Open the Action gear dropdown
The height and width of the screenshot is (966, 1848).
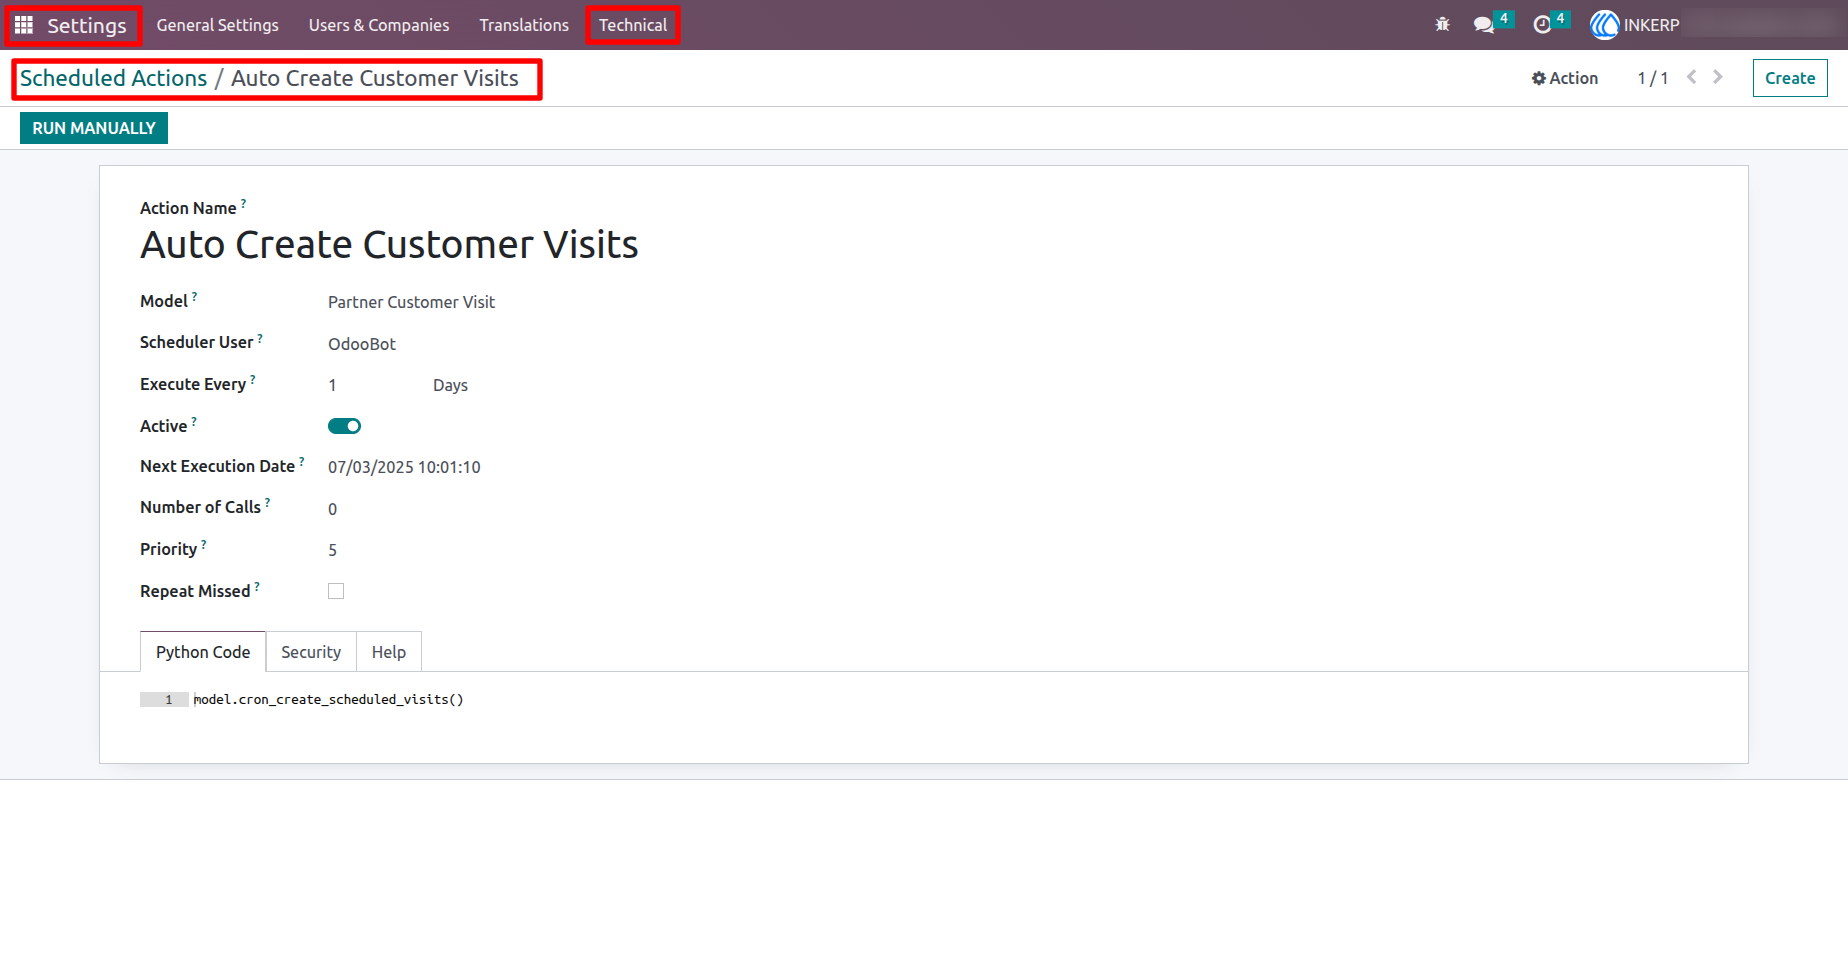(1565, 78)
